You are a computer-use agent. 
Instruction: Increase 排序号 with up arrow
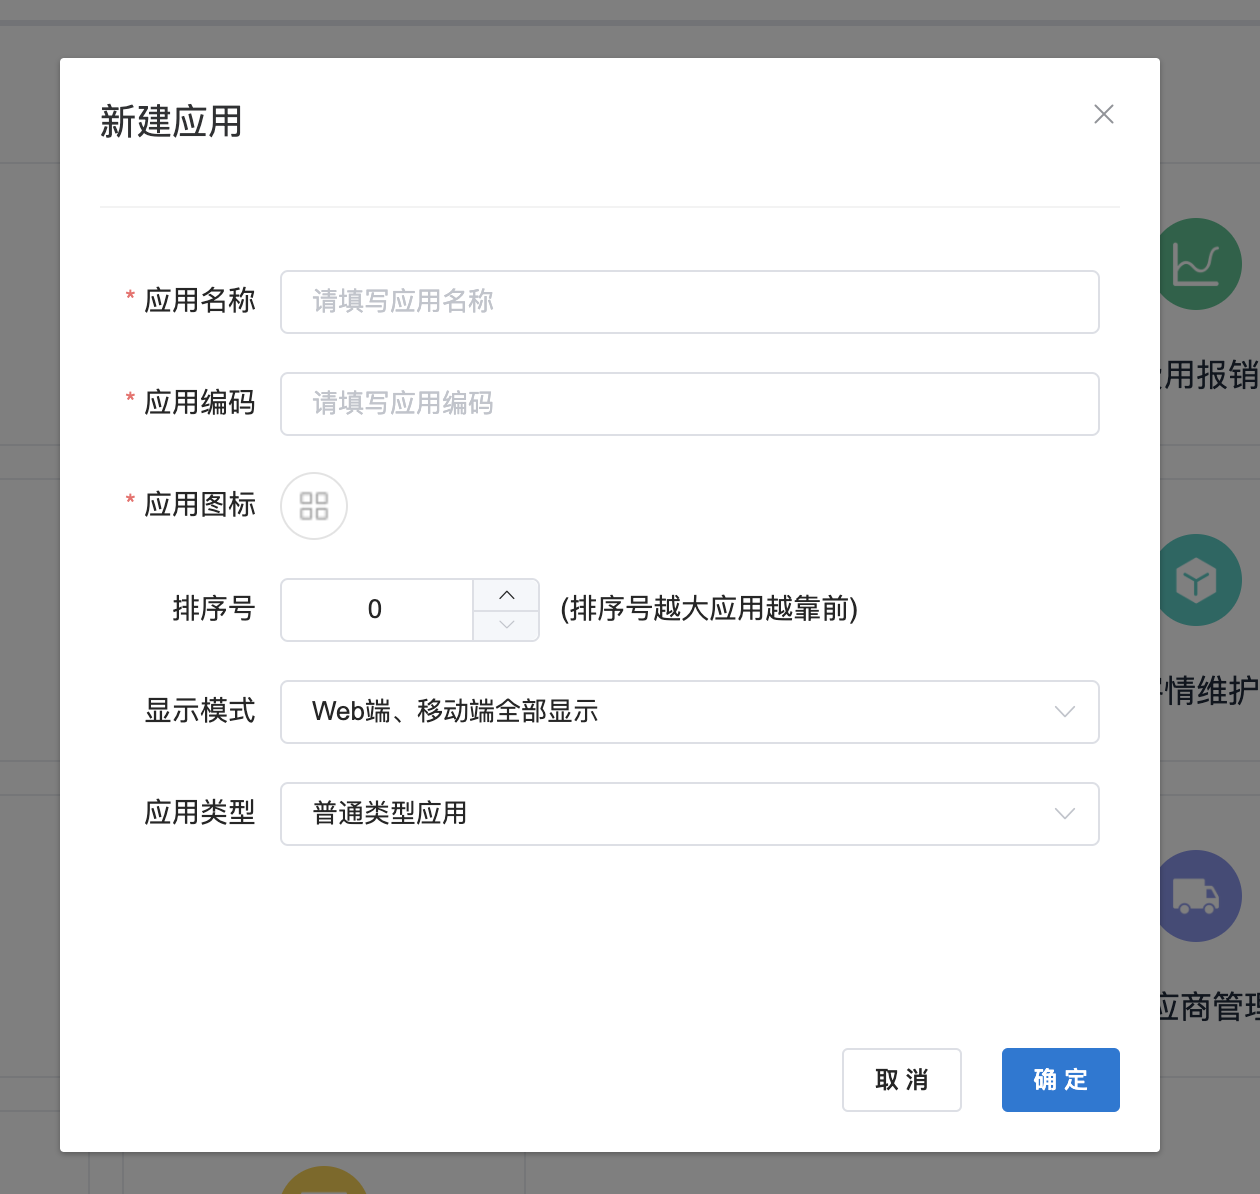(x=506, y=595)
